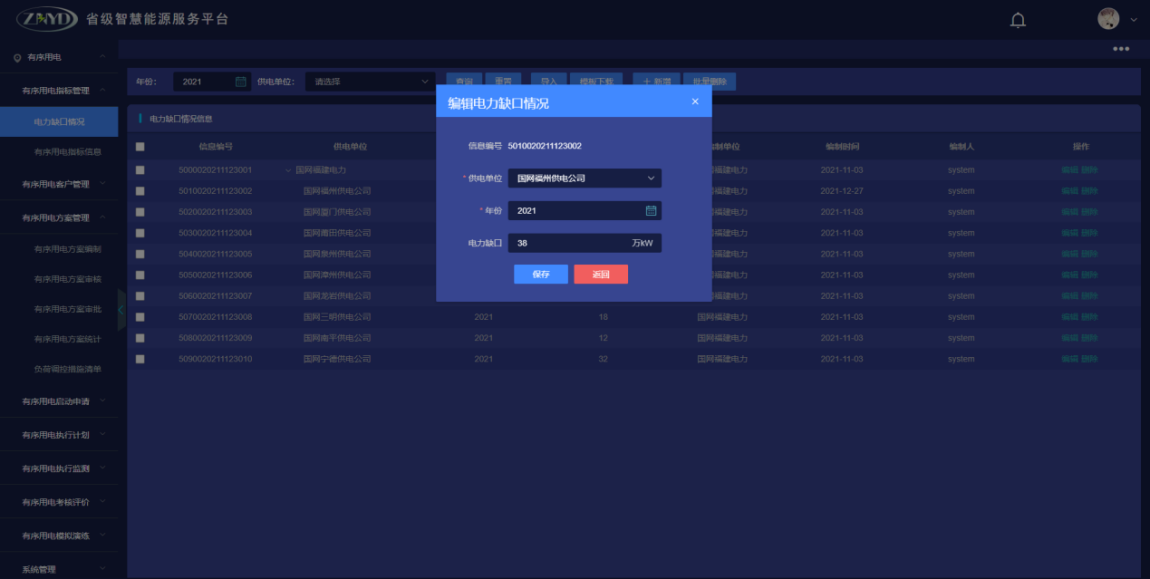Click the 保存 button in dialog
Screen dimensions: 1150x579
click(541, 274)
